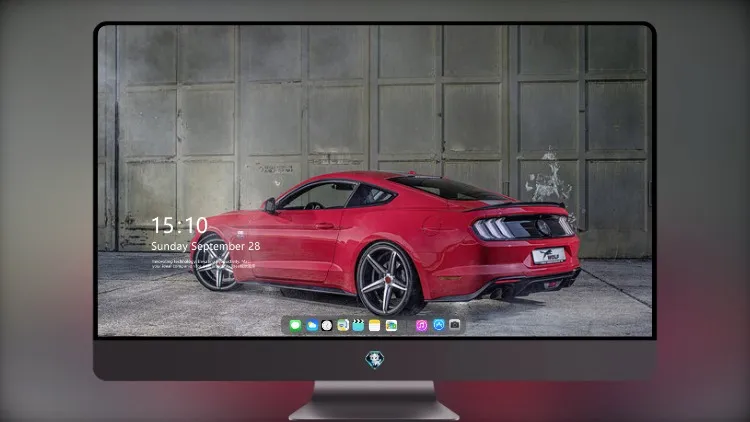This screenshot has height=422, width=750.
Task: Select the Sunday September 28 date text
Action: (206, 246)
